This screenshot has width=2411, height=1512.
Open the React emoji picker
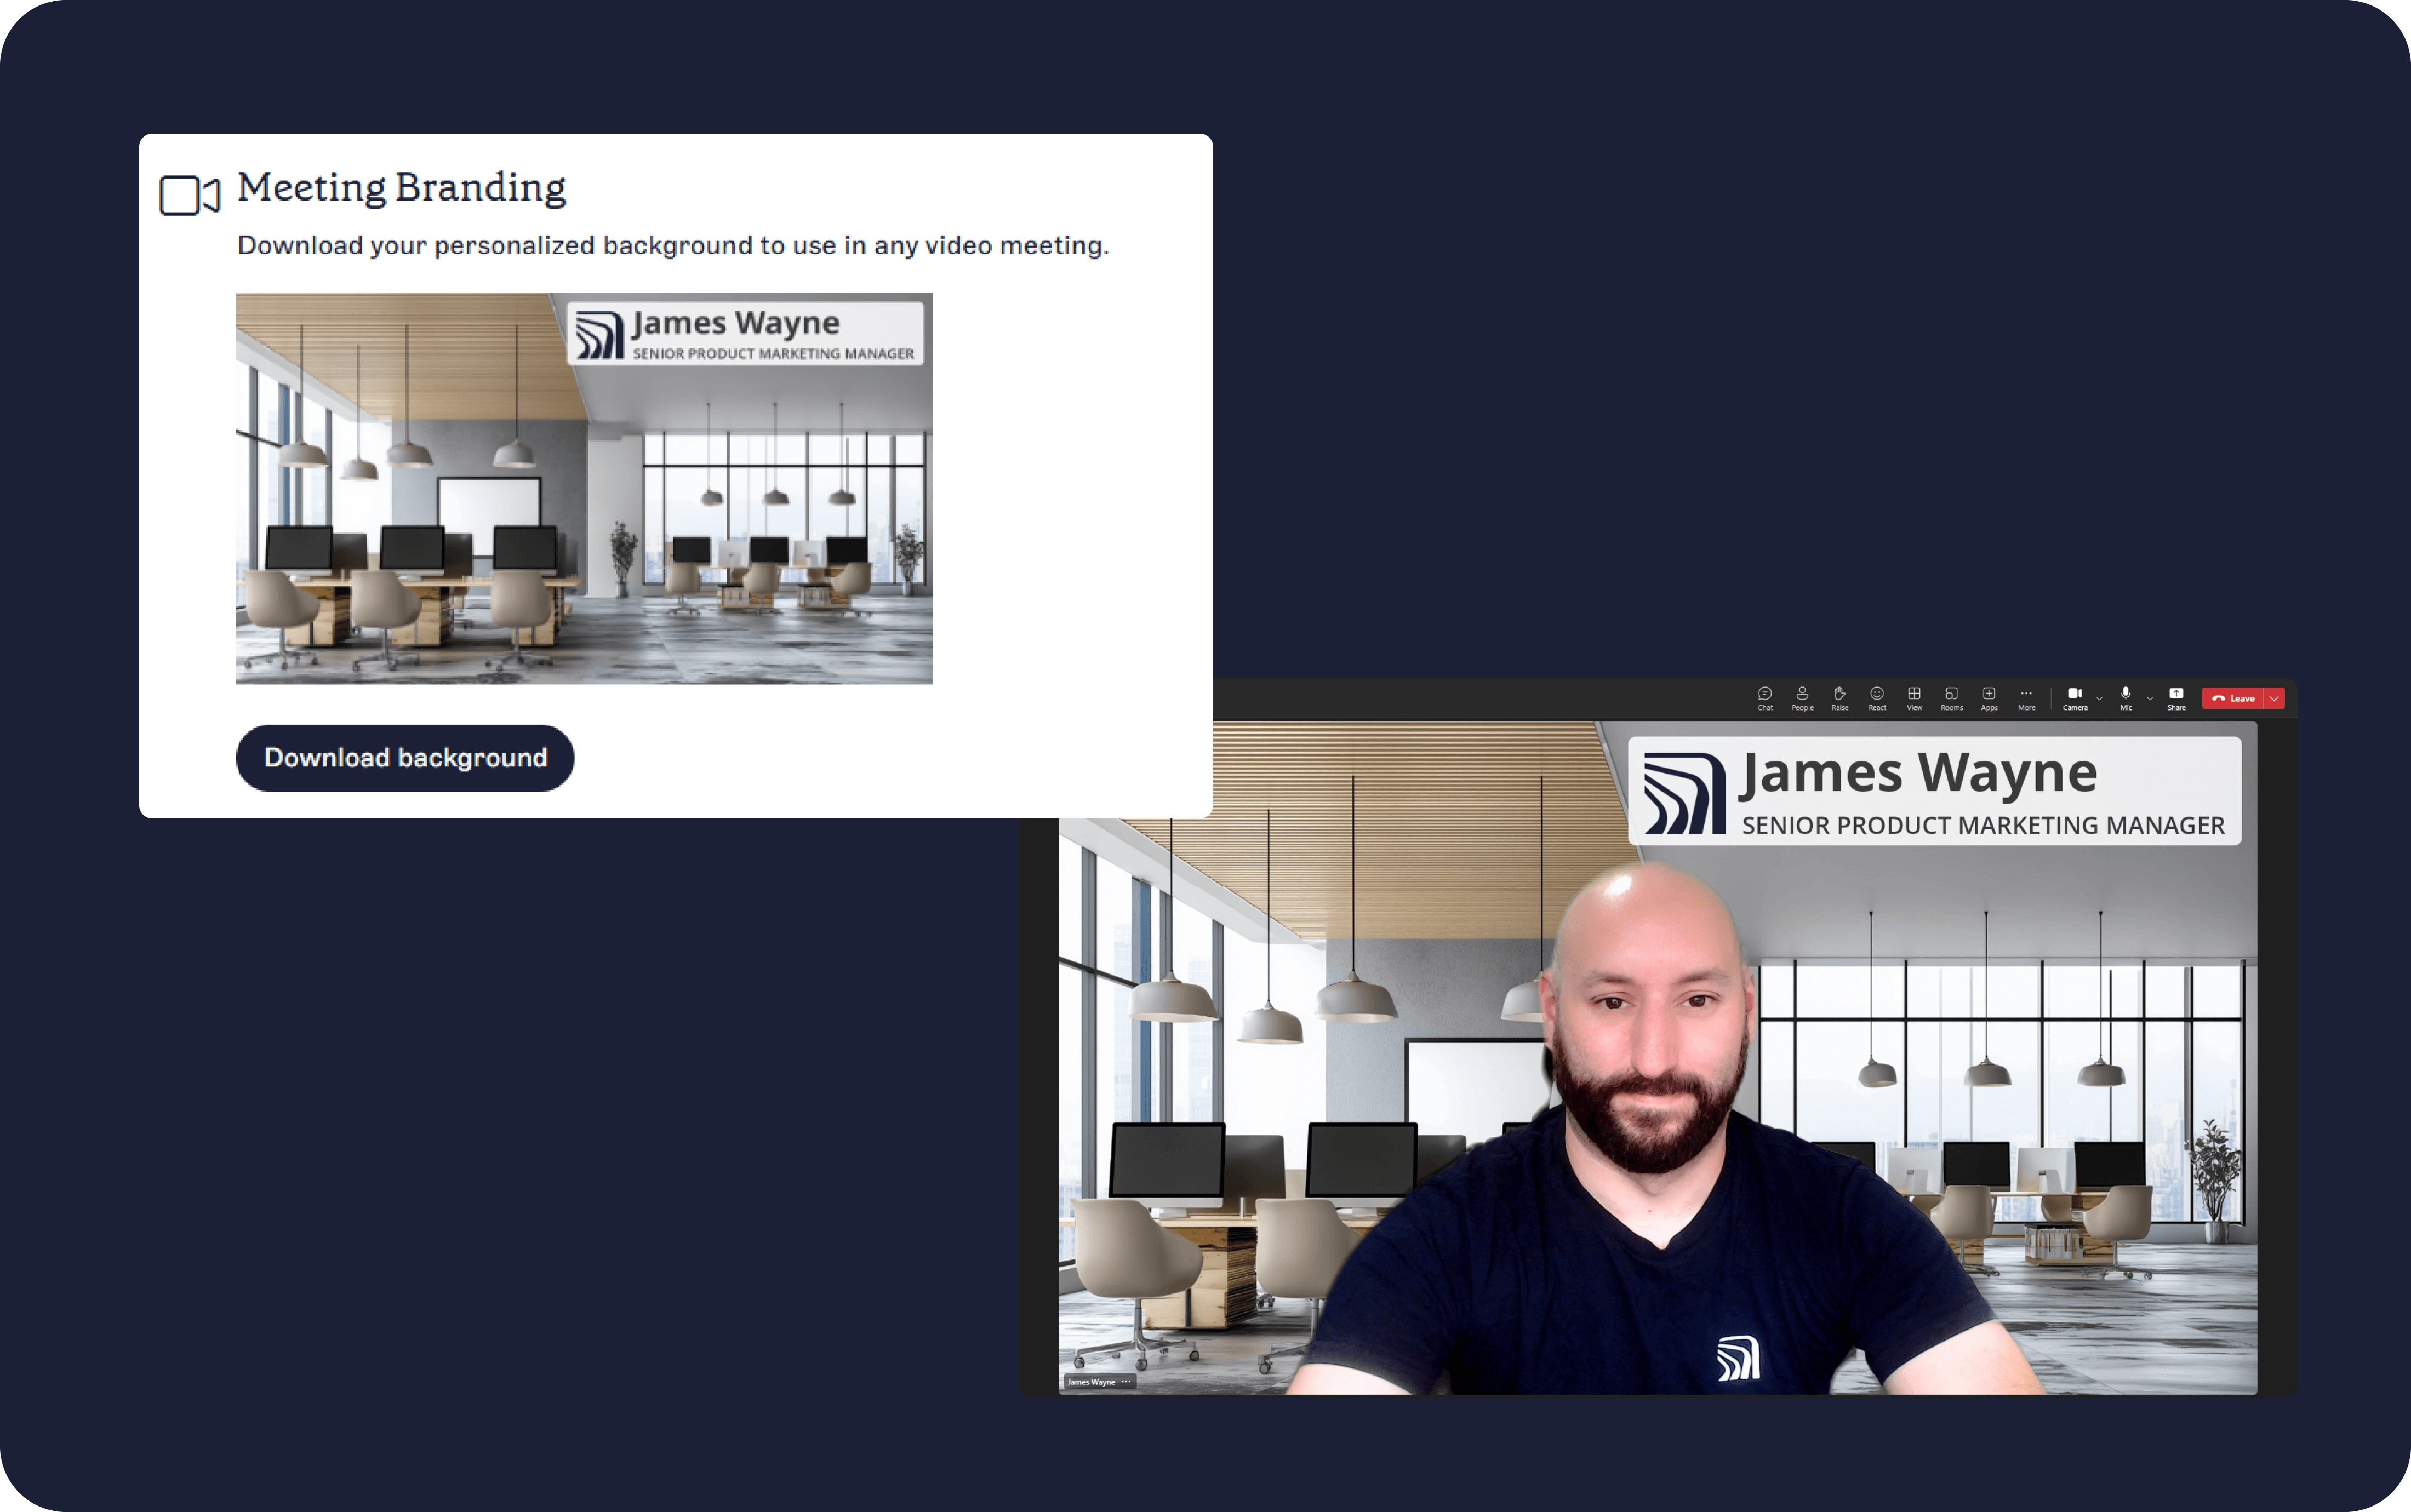tap(1878, 695)
